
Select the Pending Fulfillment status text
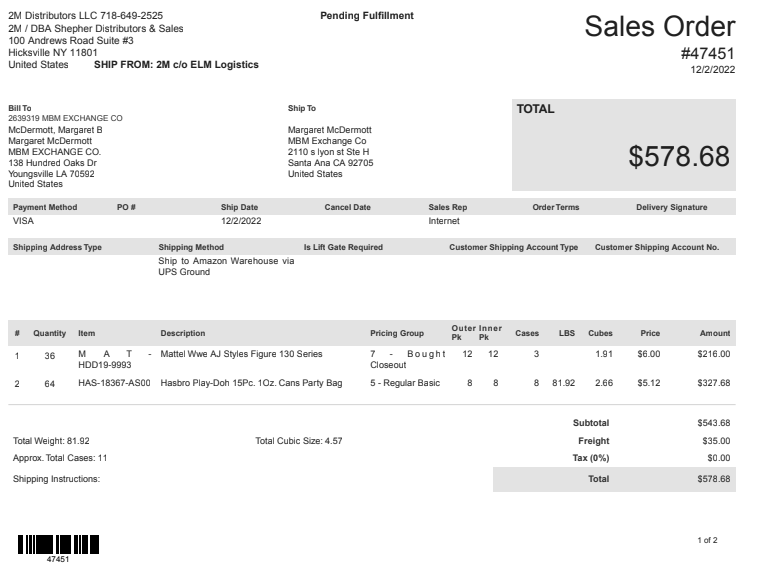367,15
